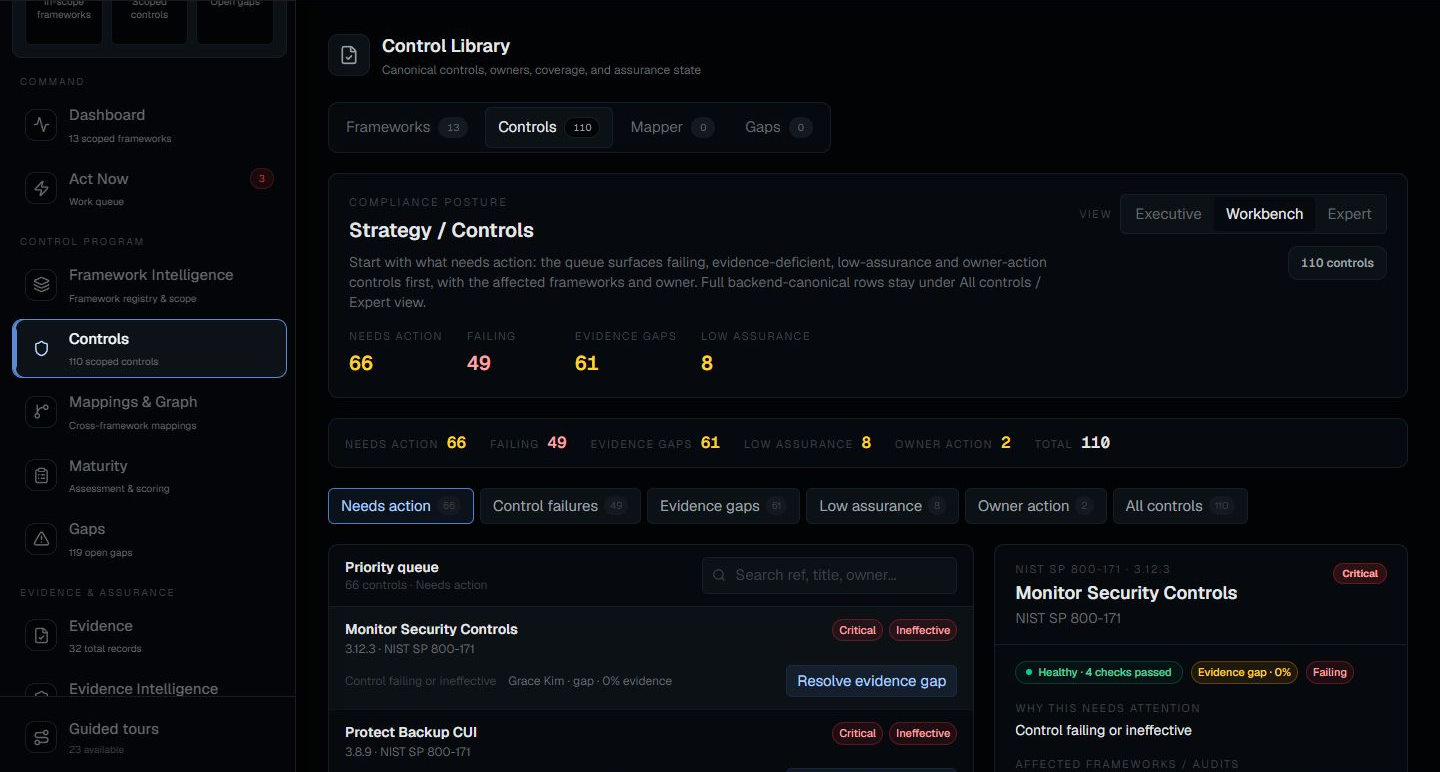Viewport: 1440px width, 772px height.
Task: Show All controls using the filter chip
Action: tap(1180, 506)
